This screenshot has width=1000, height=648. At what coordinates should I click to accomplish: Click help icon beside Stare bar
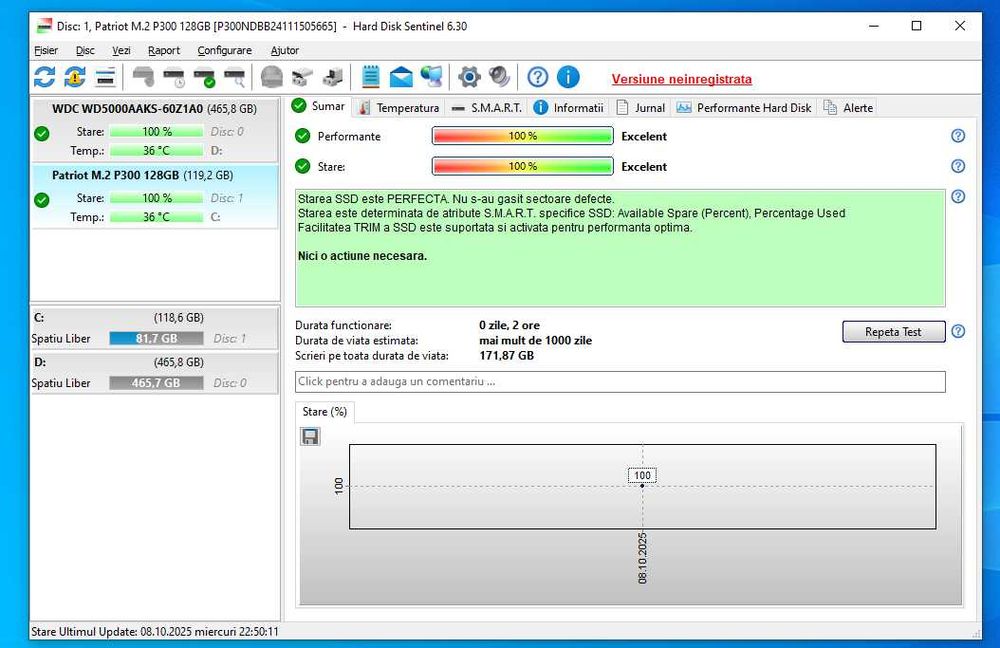point(958,166)
